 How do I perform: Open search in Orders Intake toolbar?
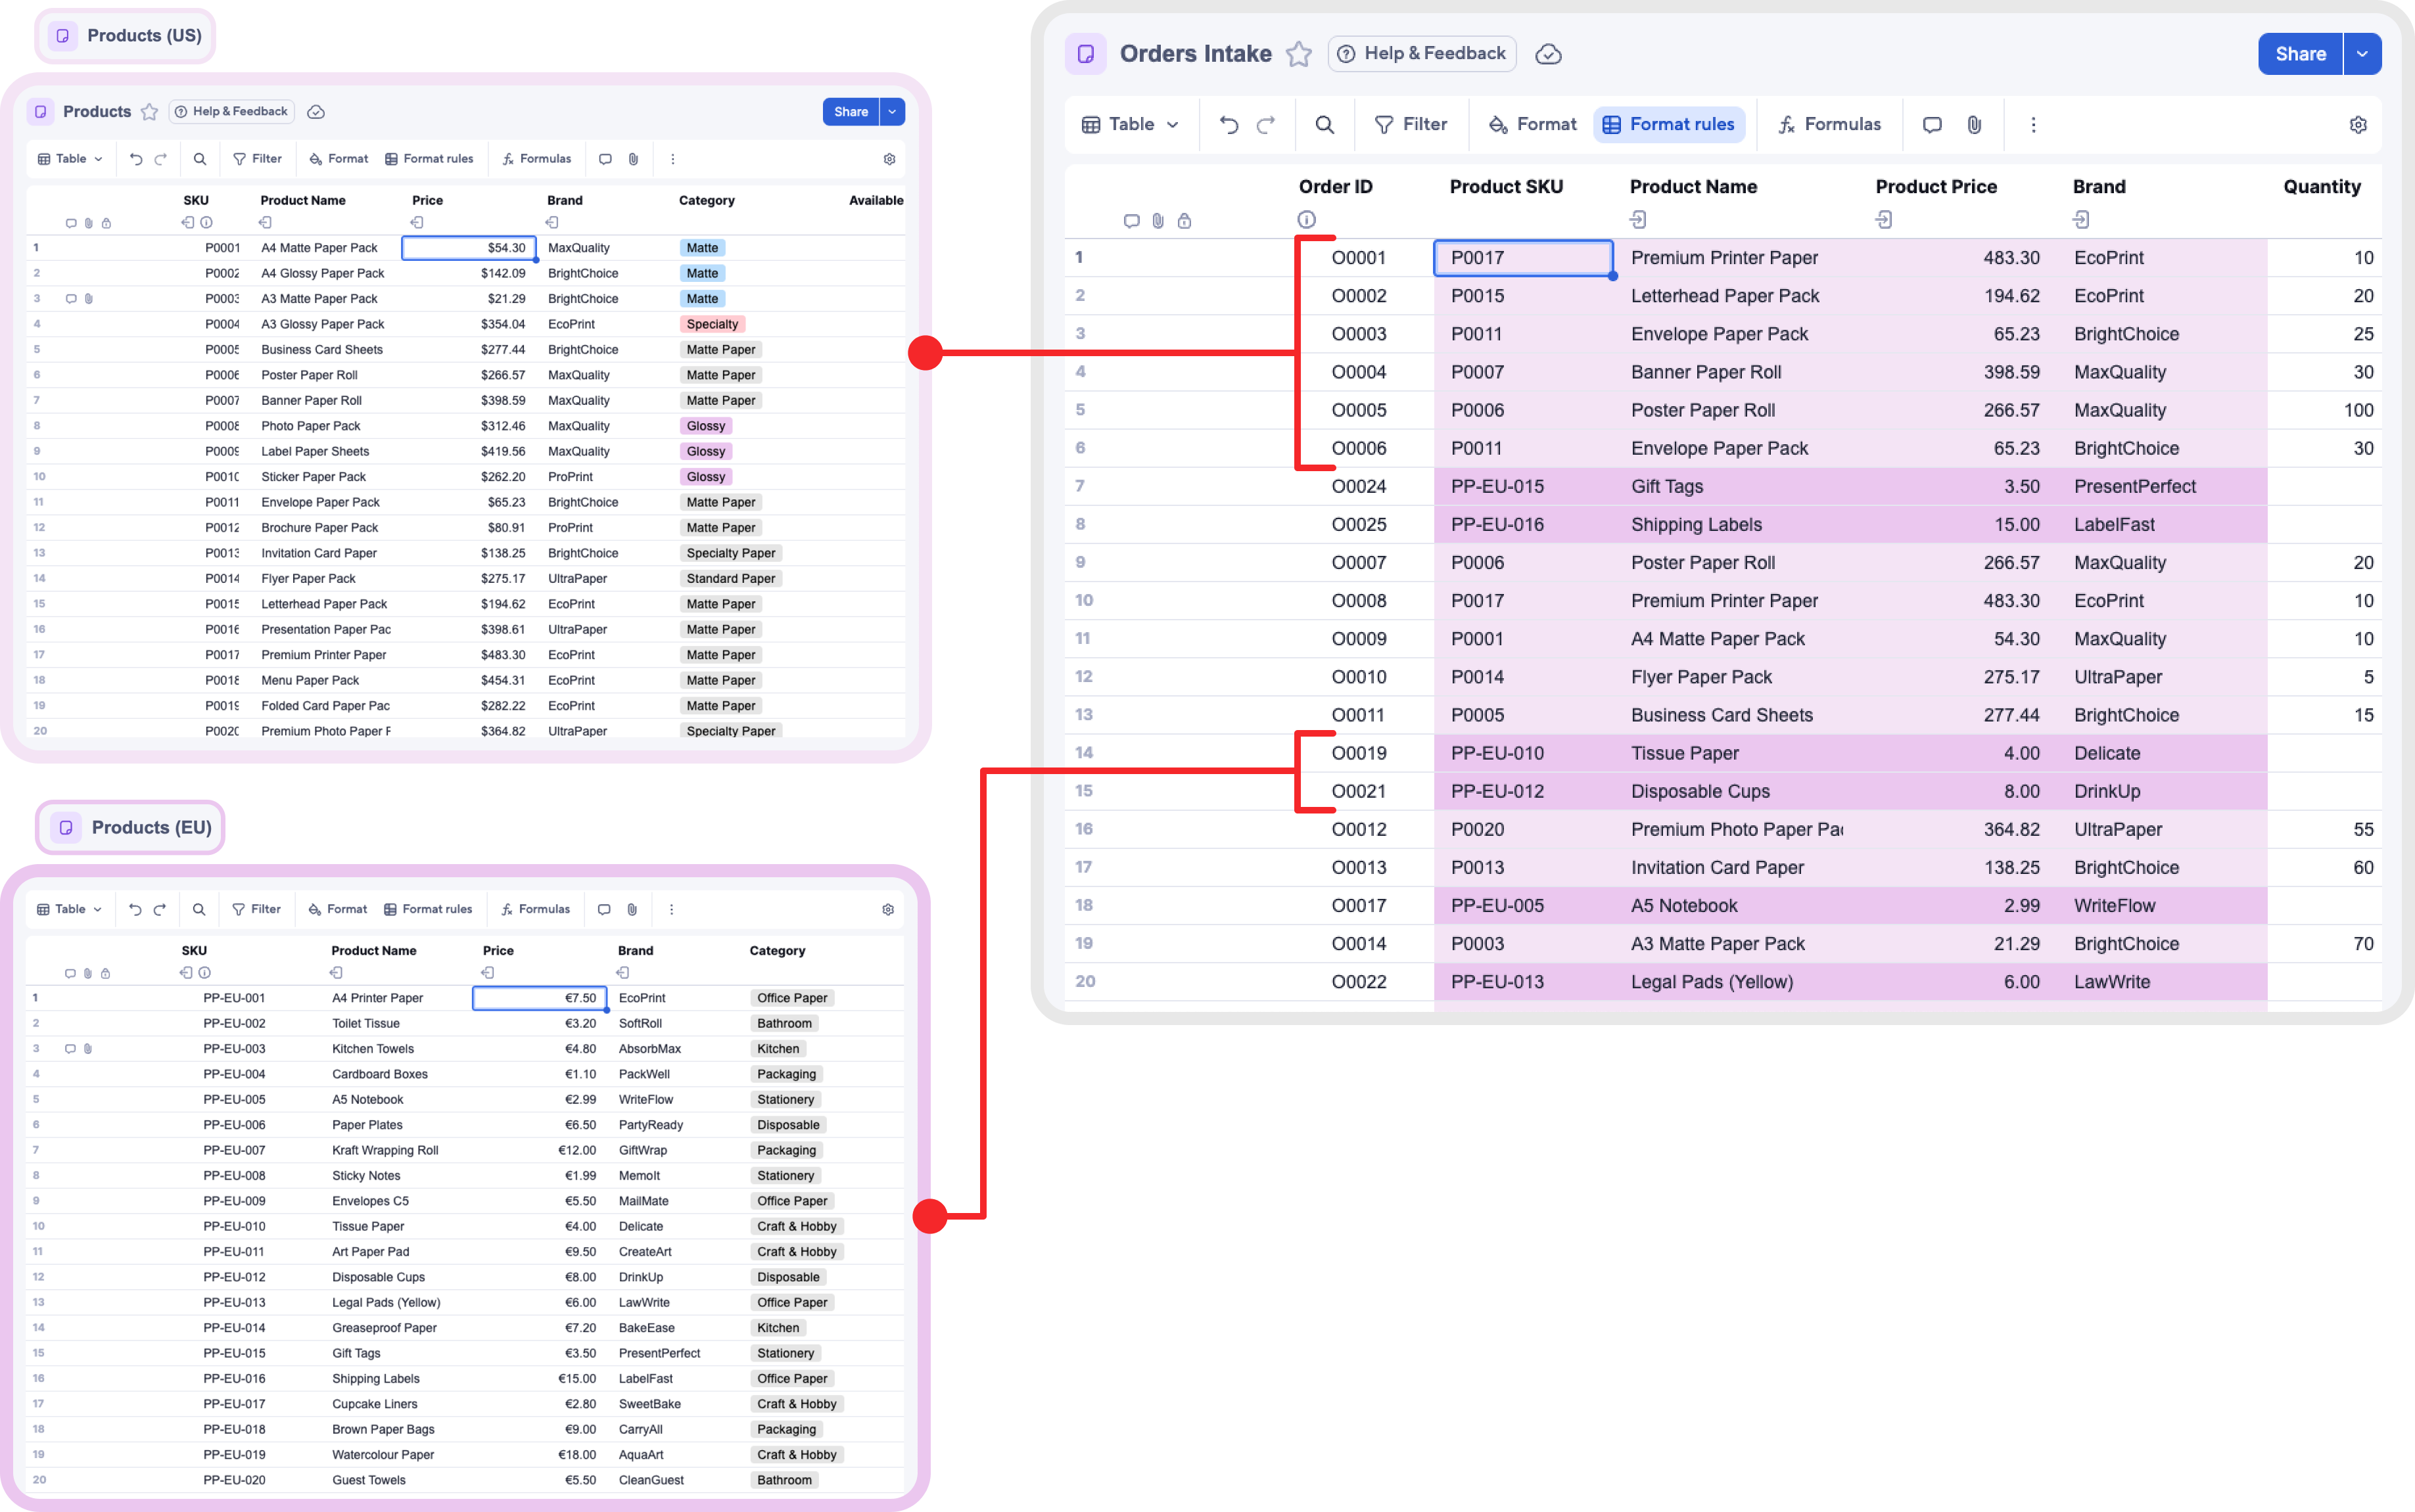pyautogui.click(x=1324, y=125)
